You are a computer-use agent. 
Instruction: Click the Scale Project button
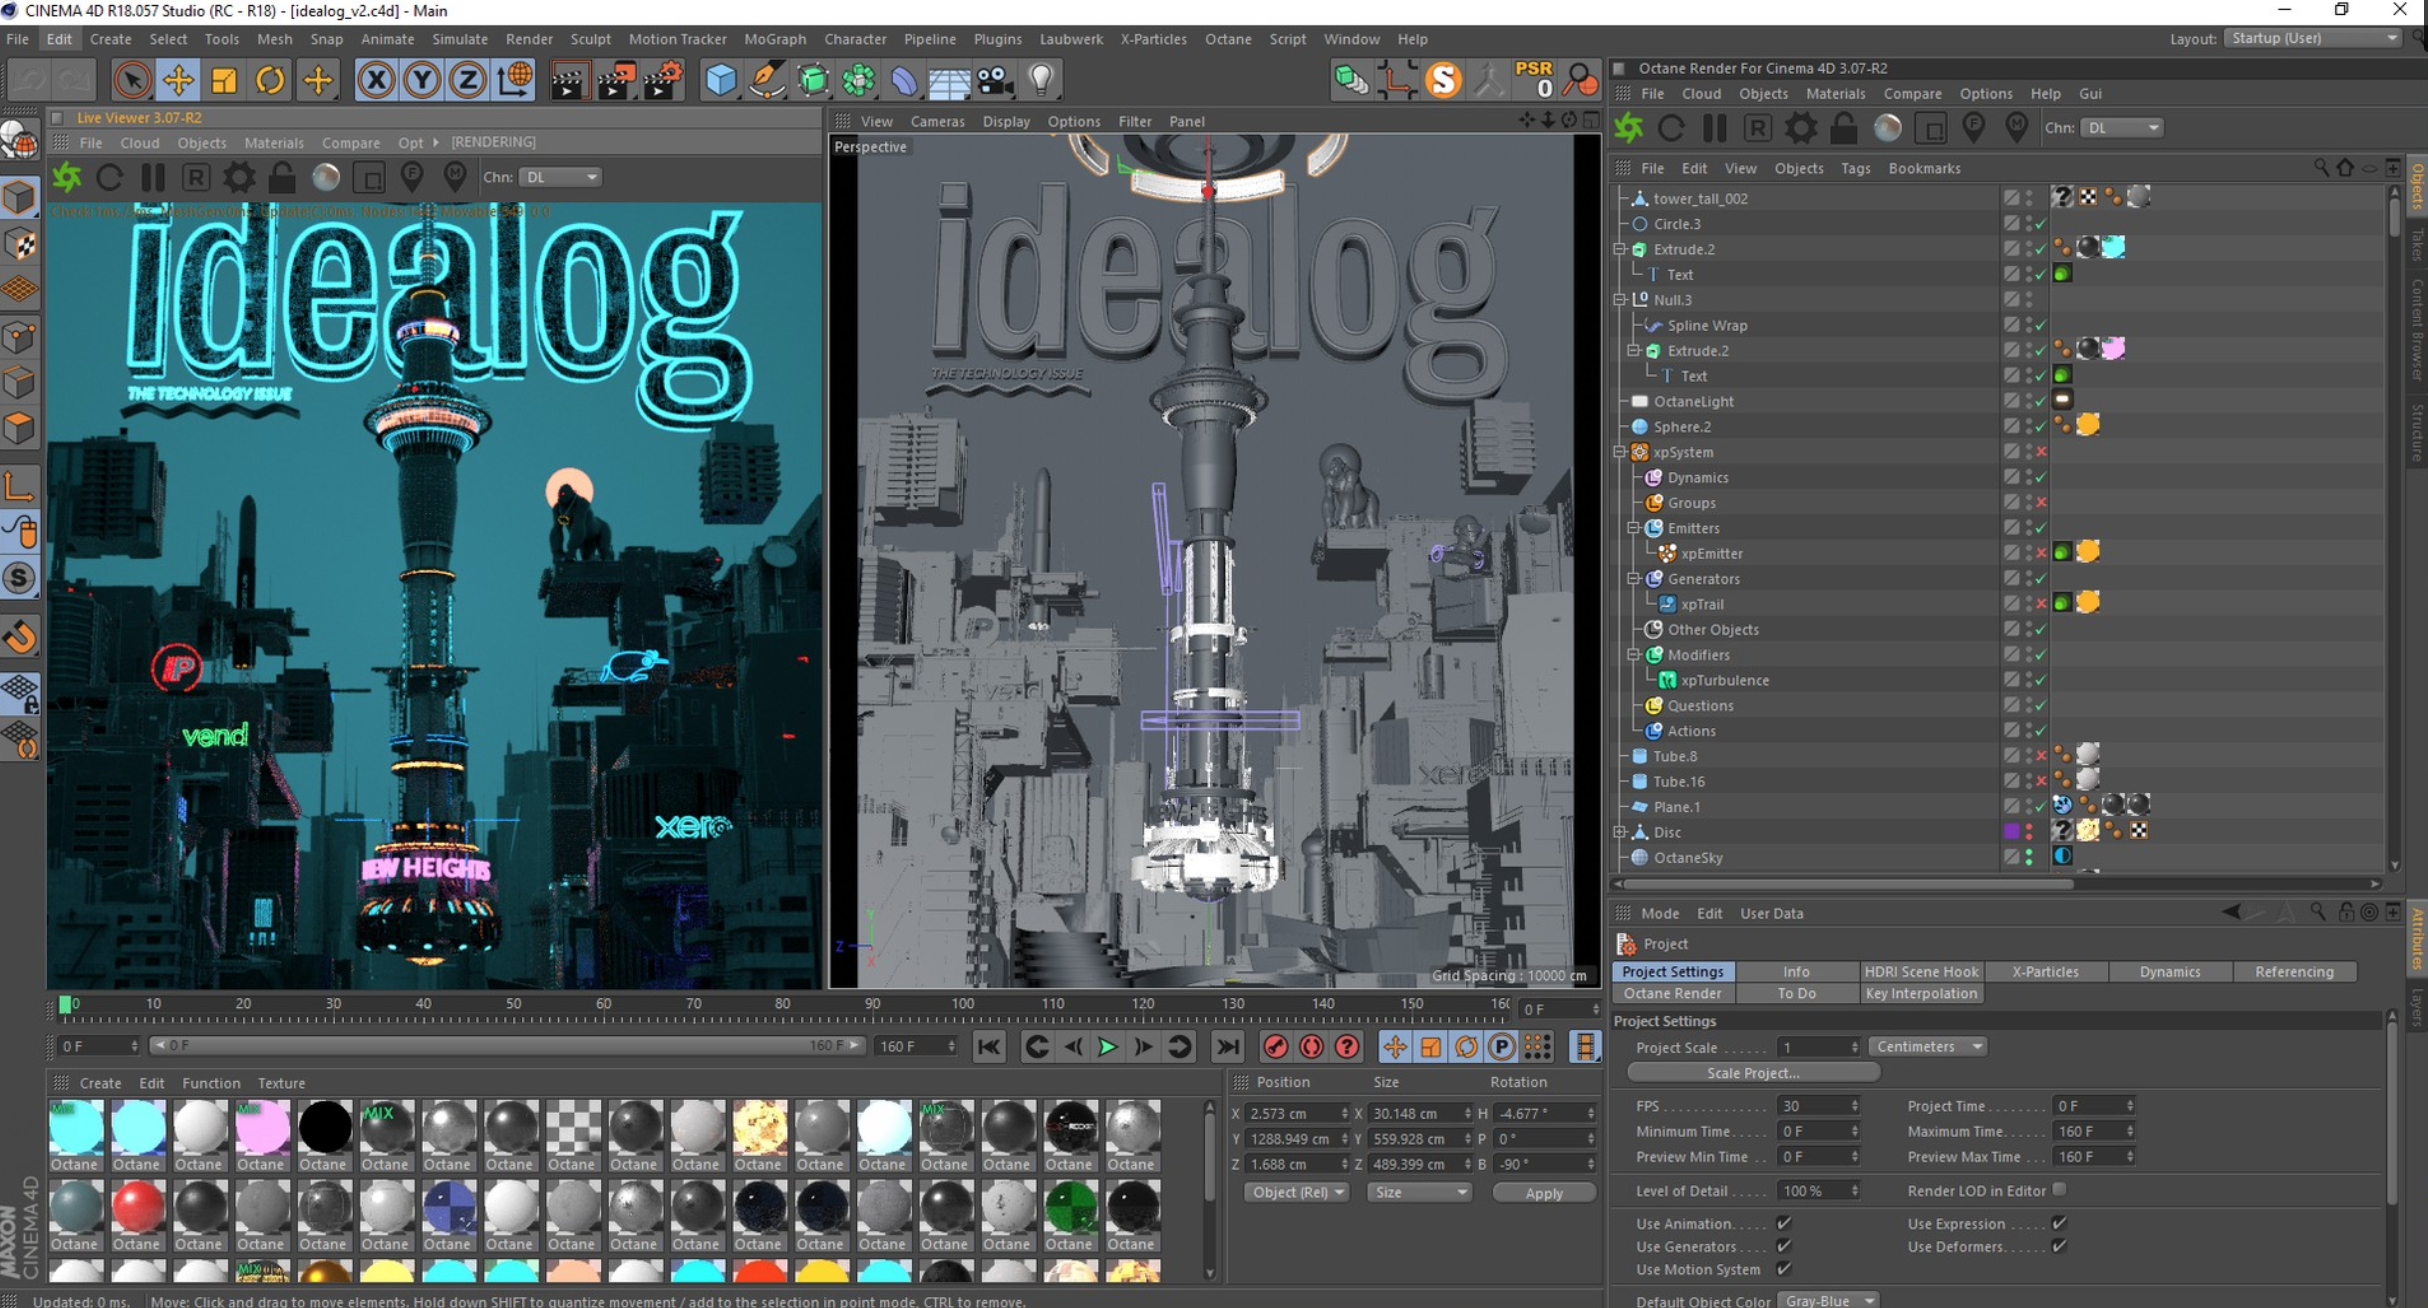pos(1753,1073)
